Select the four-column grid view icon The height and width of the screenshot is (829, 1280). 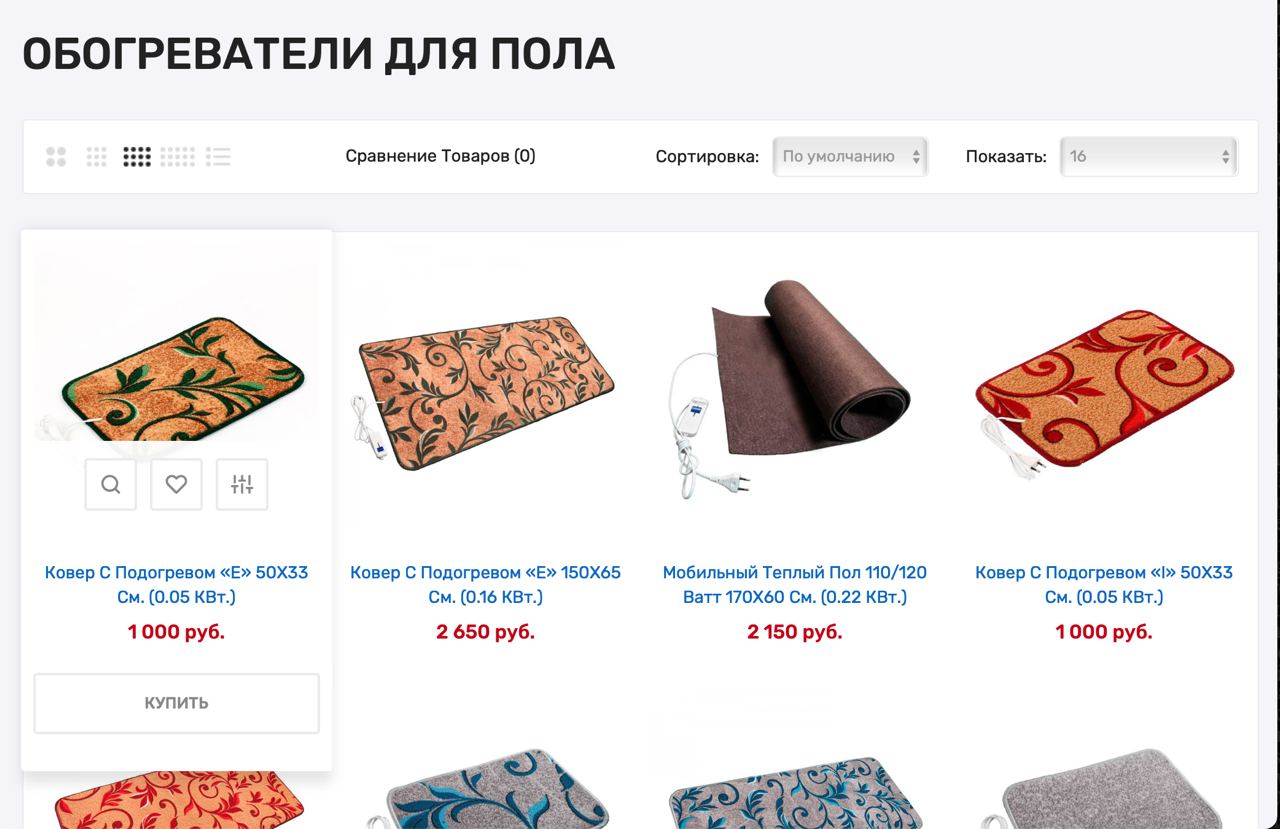(137, 157)
